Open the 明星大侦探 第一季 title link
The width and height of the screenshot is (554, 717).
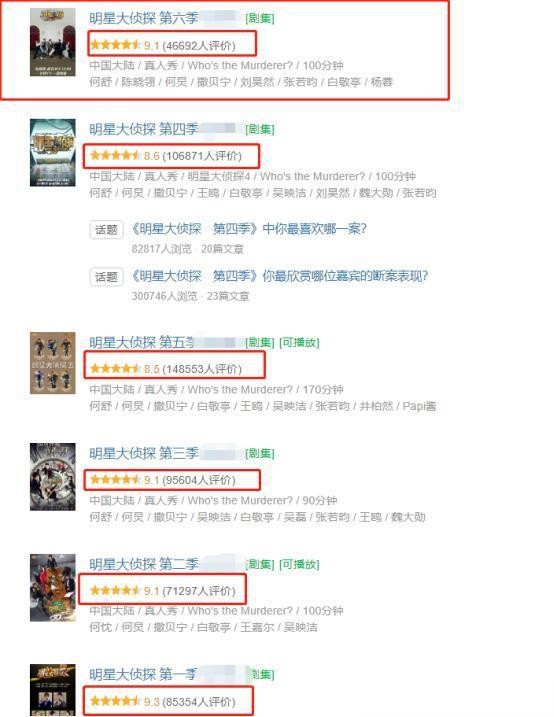point(143,674)
